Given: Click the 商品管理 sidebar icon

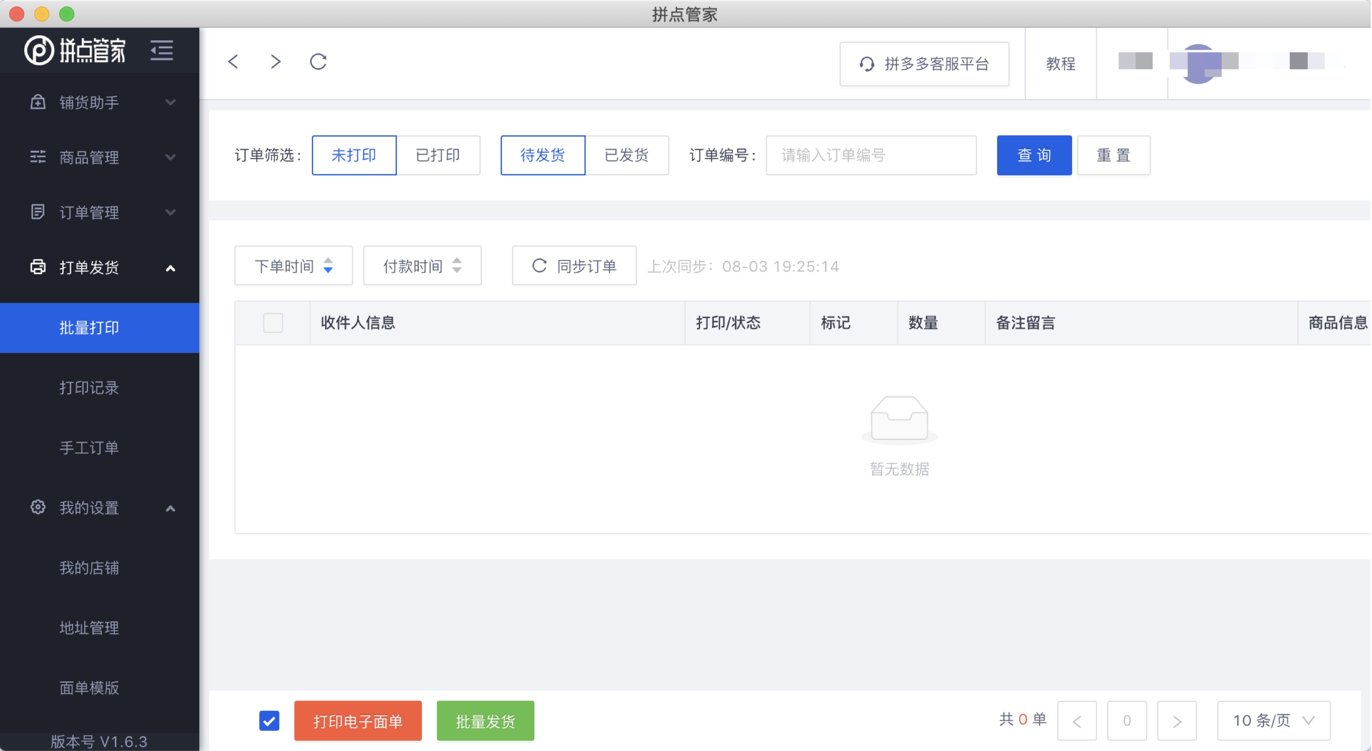Looking at the screenshot, I should [x=37, y=157].
